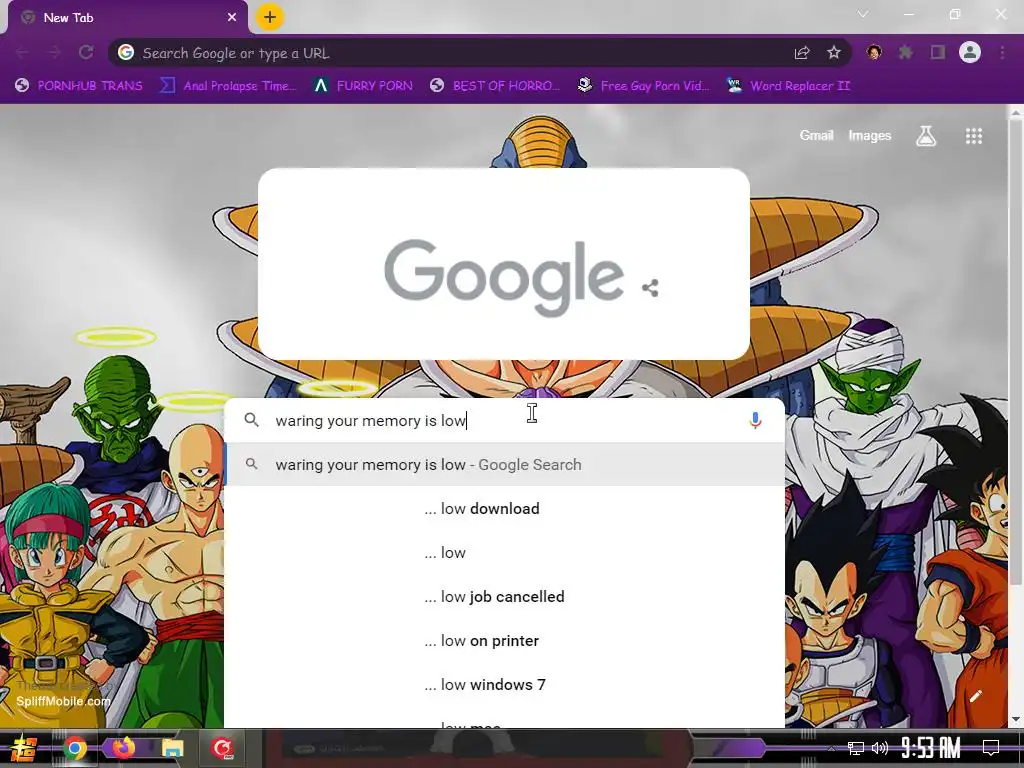The height and width of the screenshot is (768, 1024).
Task: Close the New Tab tab
Action: tap(232, 18)
